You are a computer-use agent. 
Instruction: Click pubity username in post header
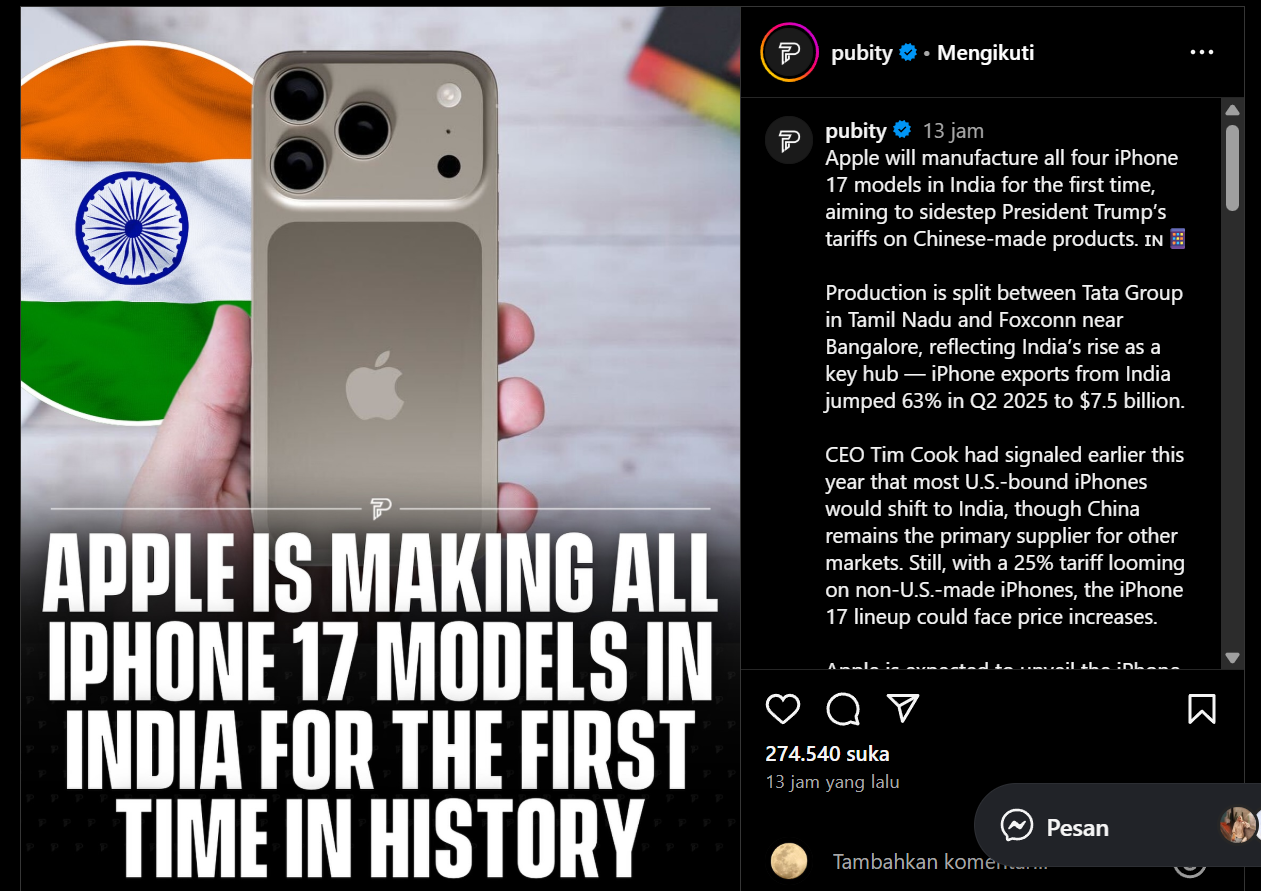pyautogui.click(x=862, y=53)
